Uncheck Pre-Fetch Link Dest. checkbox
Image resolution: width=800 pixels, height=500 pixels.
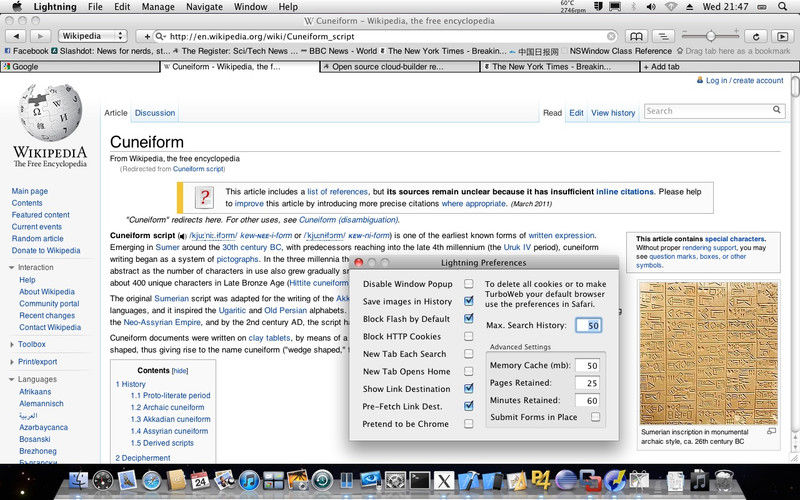point(468,406)
